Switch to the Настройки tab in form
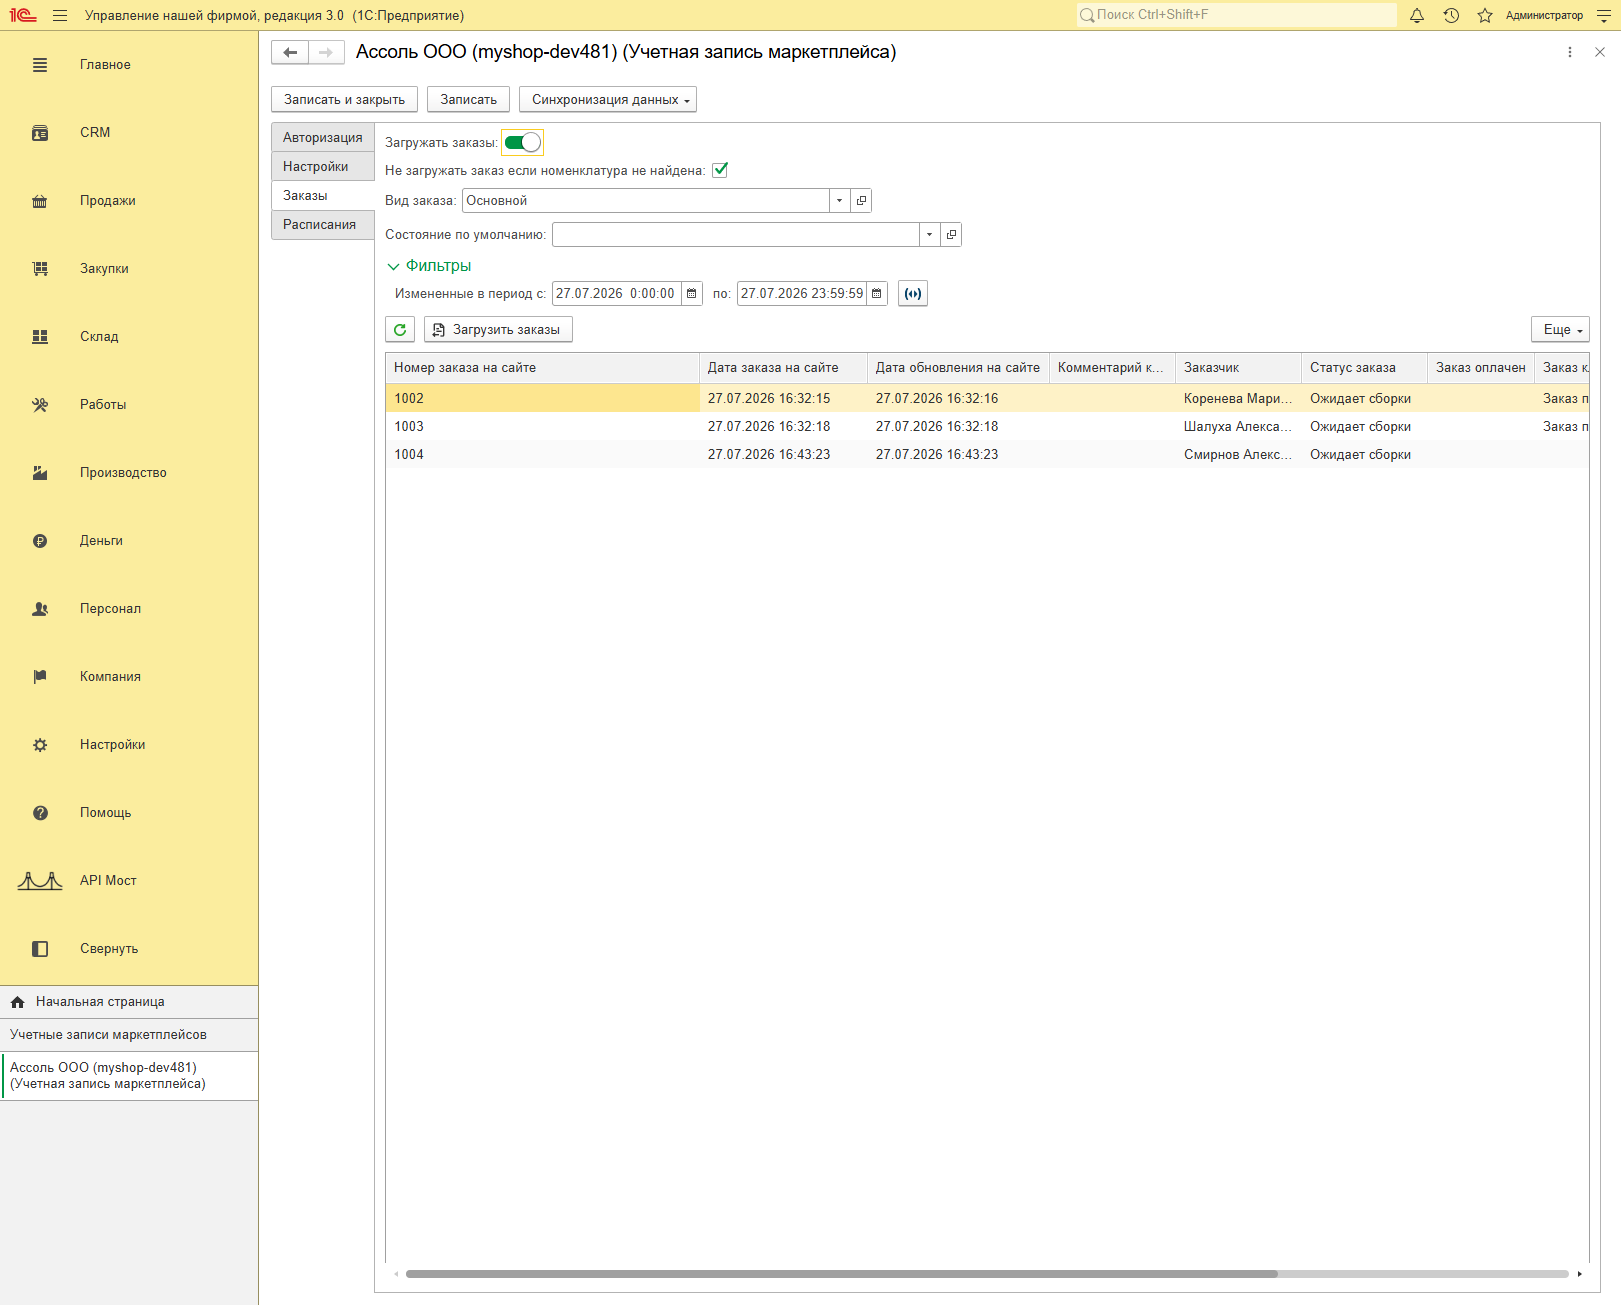The image size is (1621, 1305). (x=322, y=166)
